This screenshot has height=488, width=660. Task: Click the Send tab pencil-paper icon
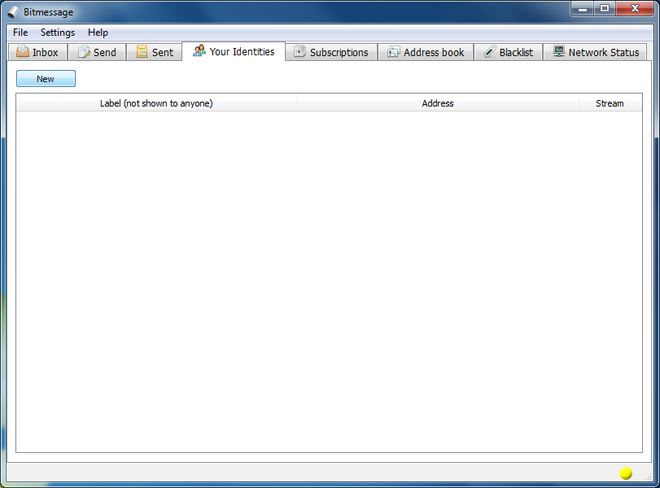[x=84, y=52]
